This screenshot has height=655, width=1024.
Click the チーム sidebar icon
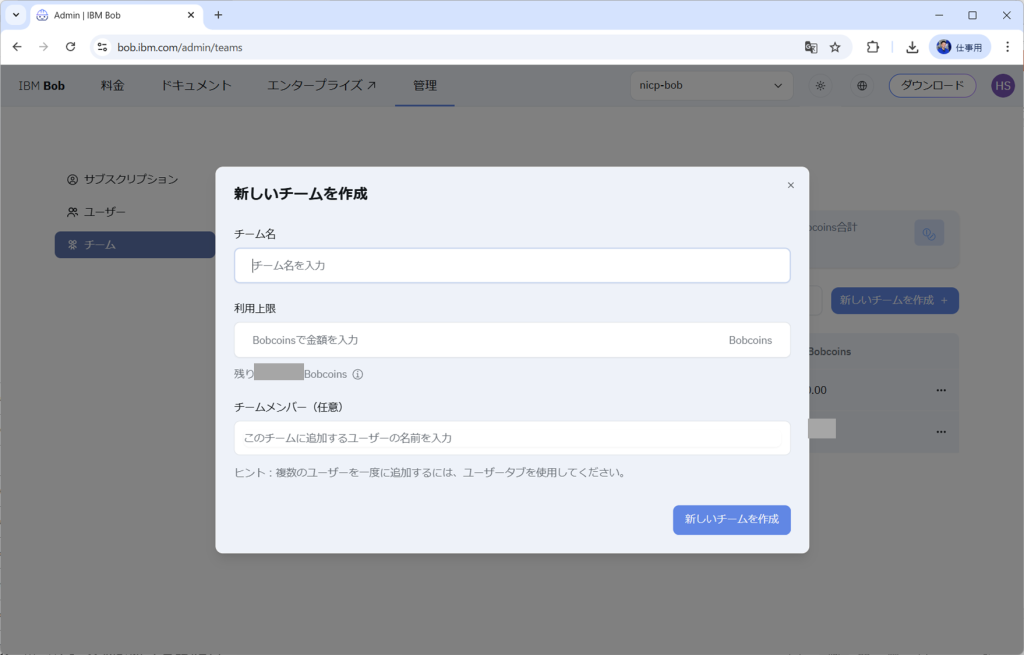point(72,245)
